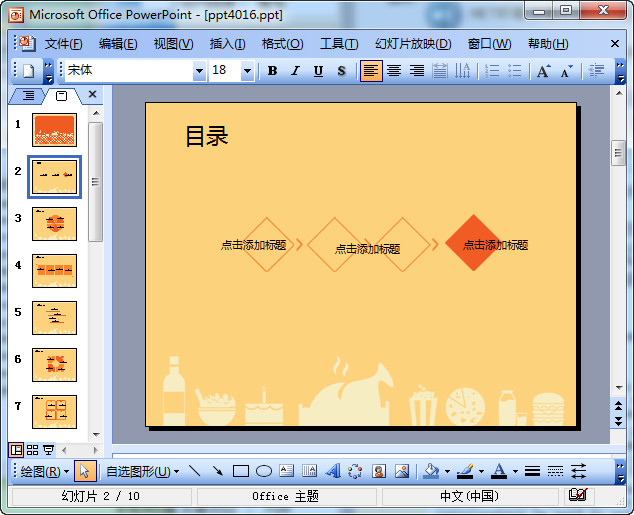Toggle numbered list formatting

492,71
